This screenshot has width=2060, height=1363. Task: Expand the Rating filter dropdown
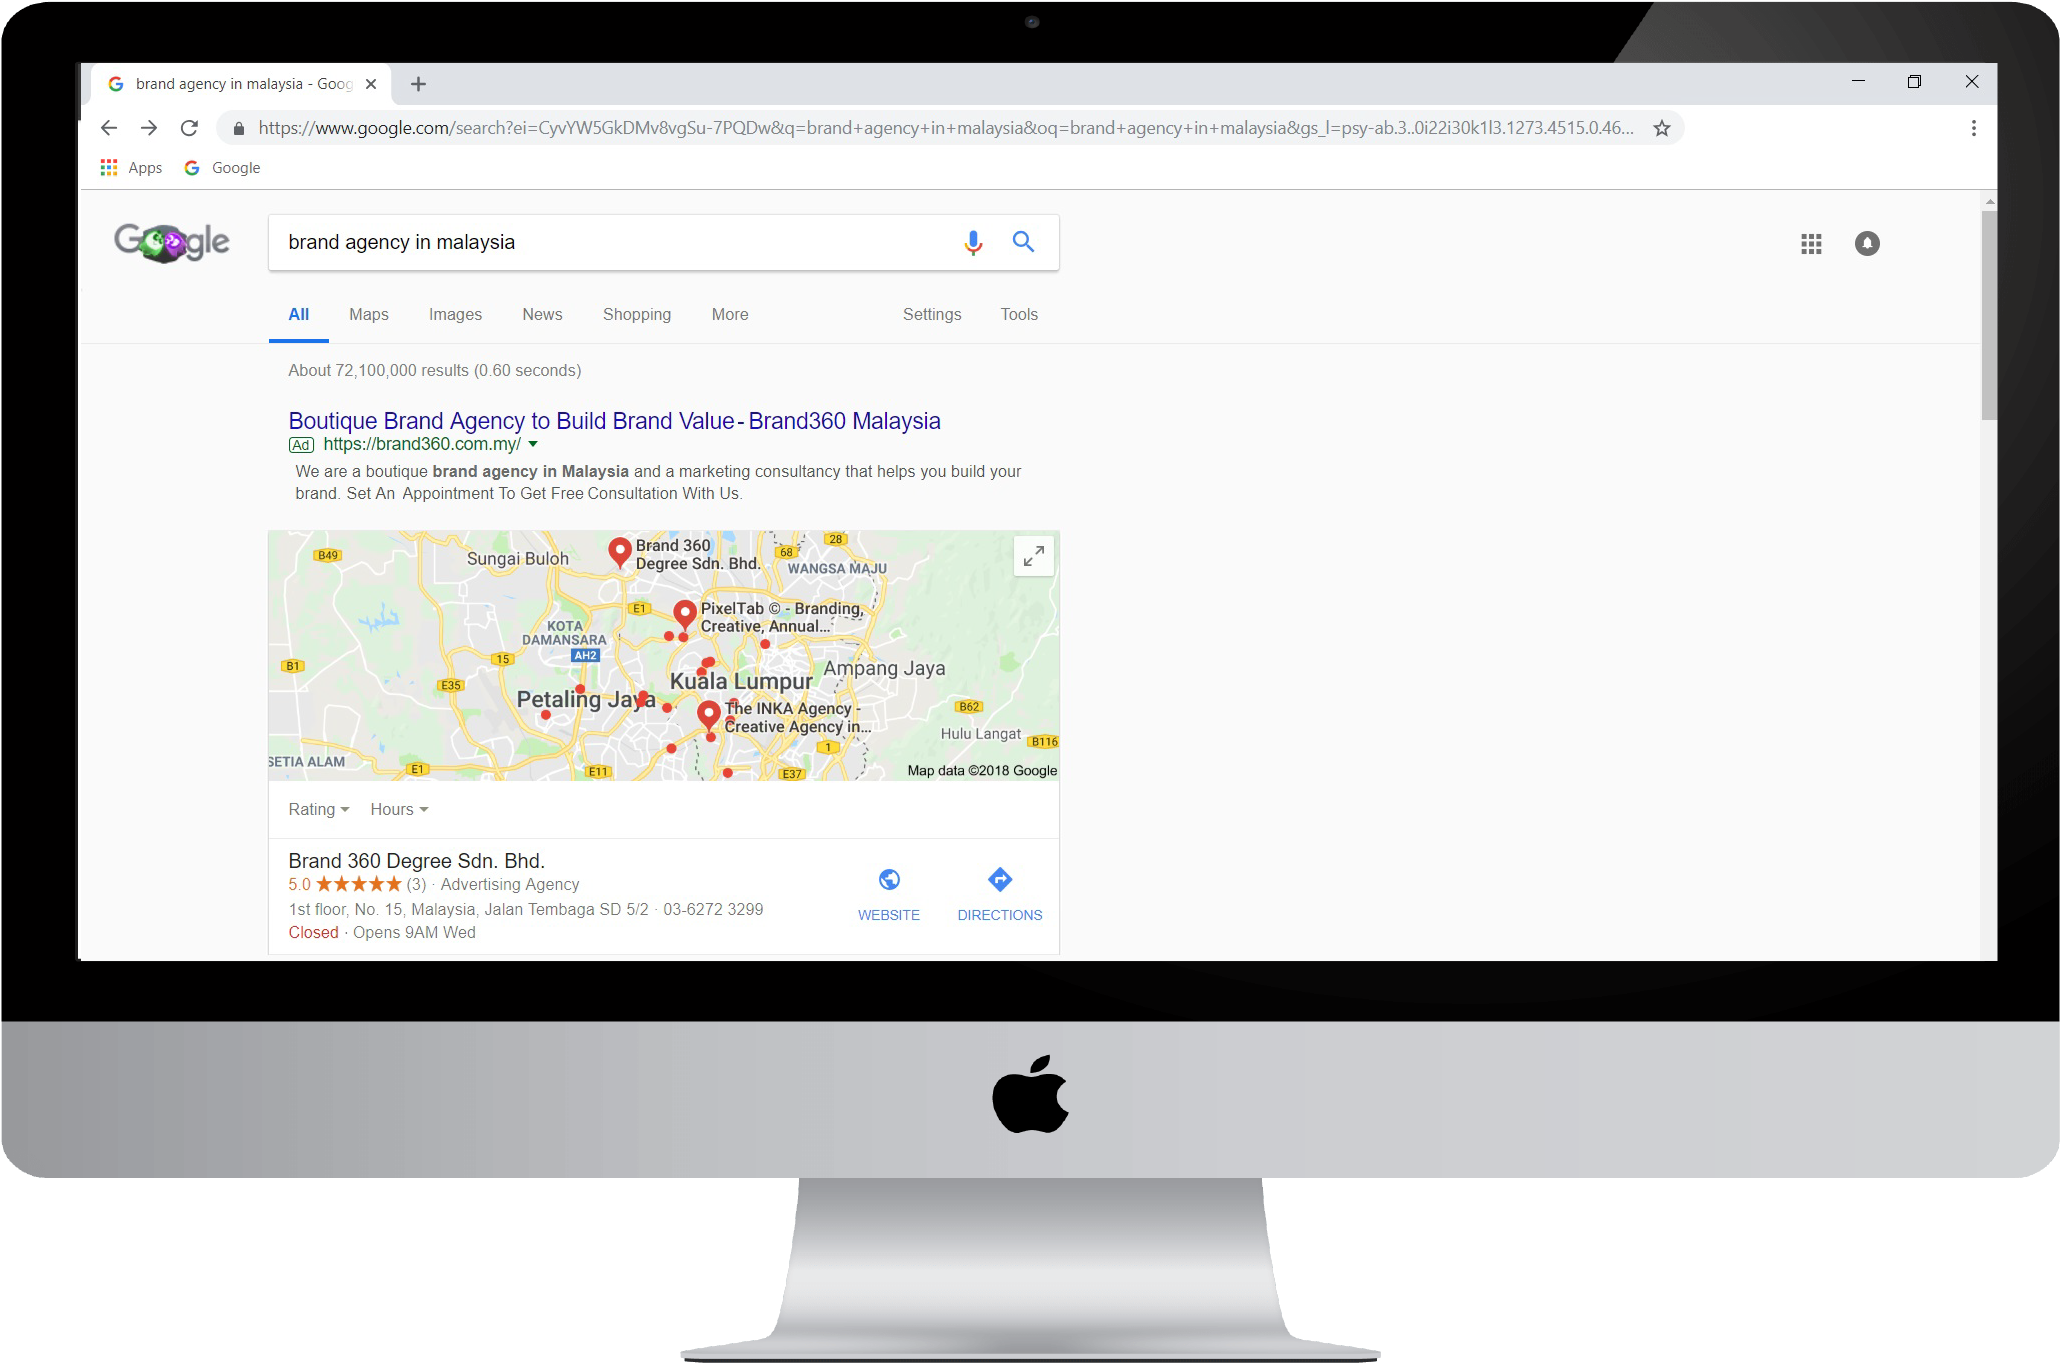click(x=319, y=809)
